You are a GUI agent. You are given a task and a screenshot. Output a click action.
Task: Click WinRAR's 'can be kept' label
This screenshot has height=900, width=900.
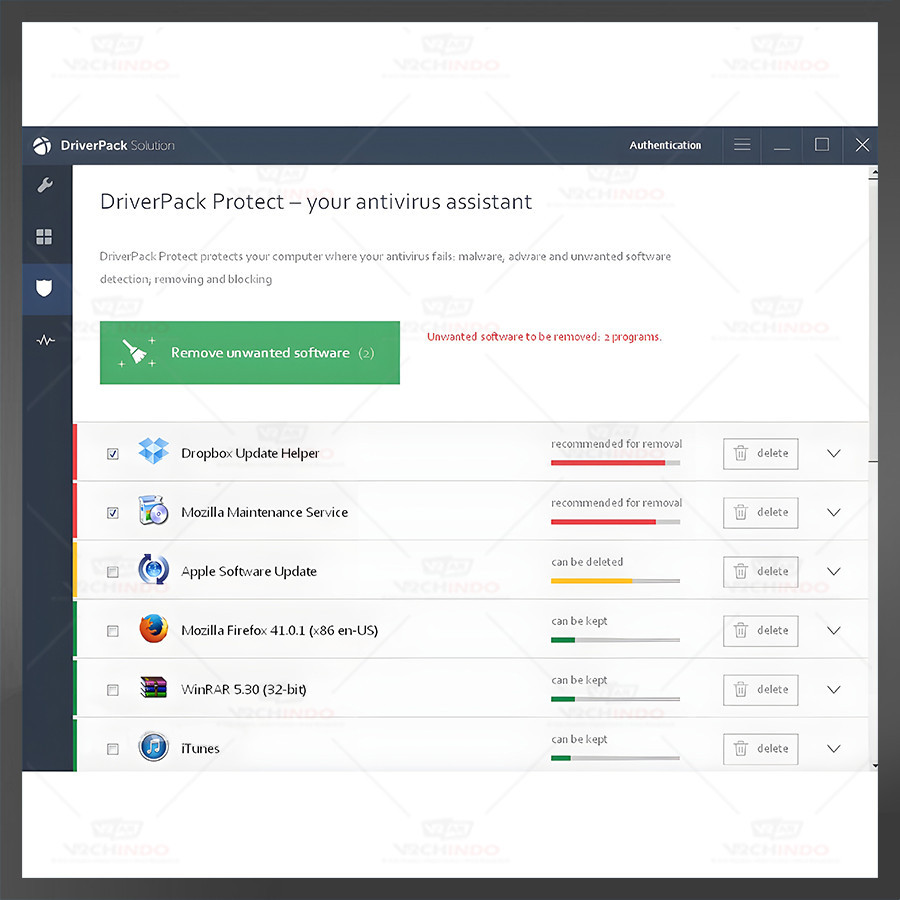click(579, 680)
